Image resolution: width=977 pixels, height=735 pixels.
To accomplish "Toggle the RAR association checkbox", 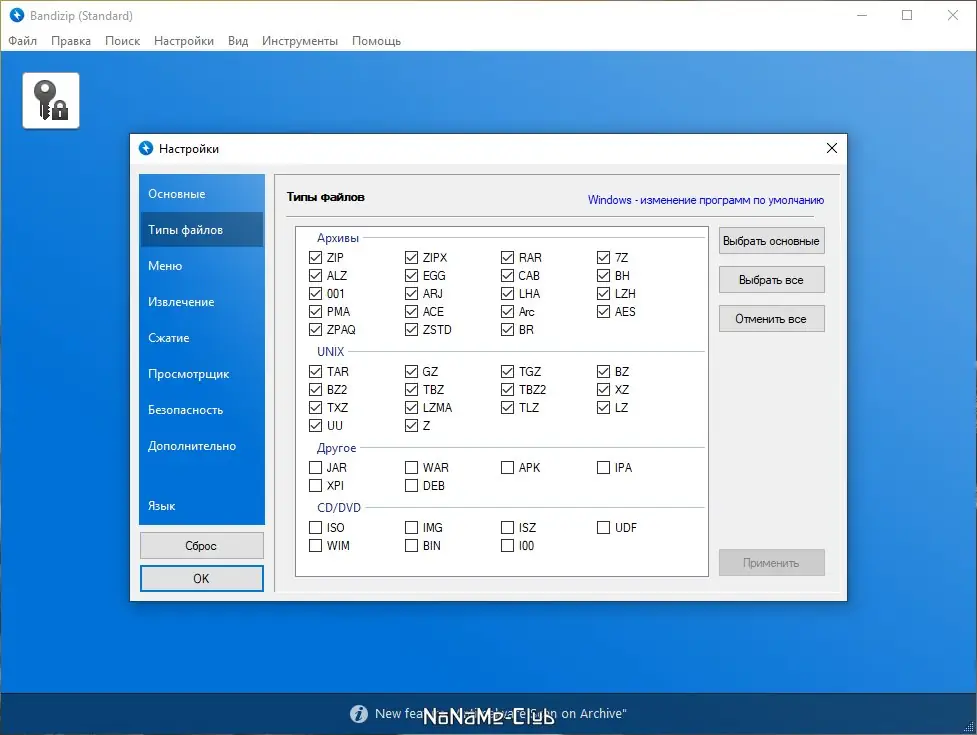I will click(507, 257).
